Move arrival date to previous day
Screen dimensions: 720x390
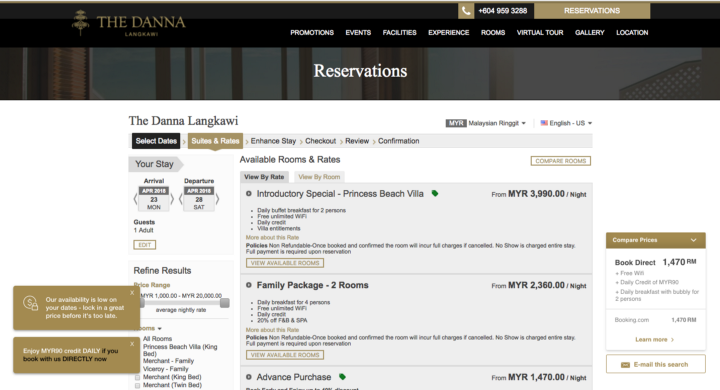coord(135,199)
